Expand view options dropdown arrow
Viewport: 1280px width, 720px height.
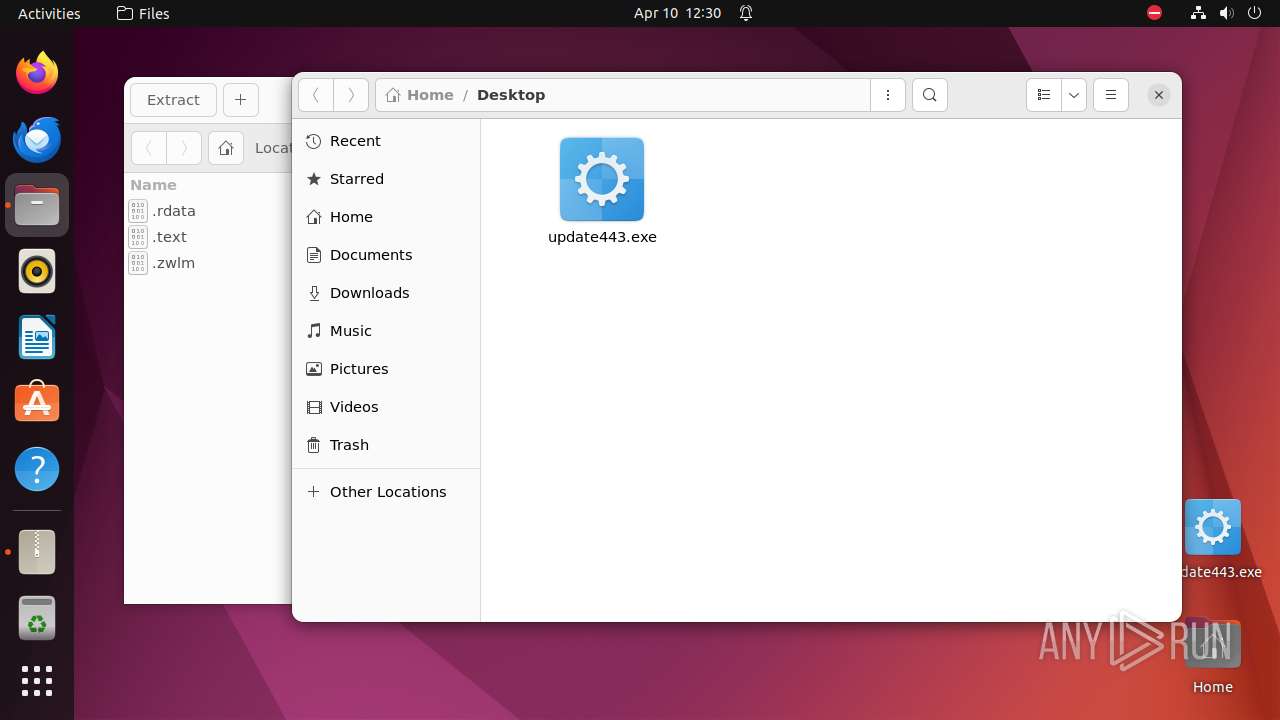point(1074,95)
